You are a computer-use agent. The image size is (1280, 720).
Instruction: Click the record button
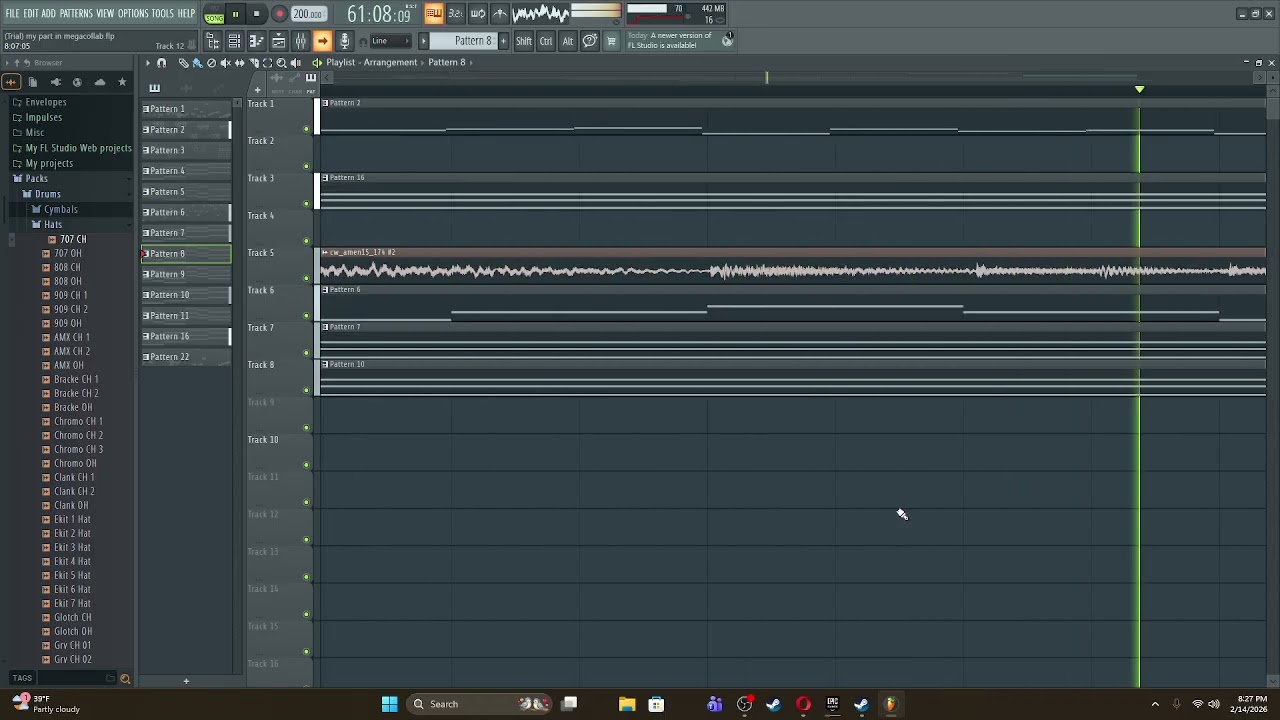point(279,14)
